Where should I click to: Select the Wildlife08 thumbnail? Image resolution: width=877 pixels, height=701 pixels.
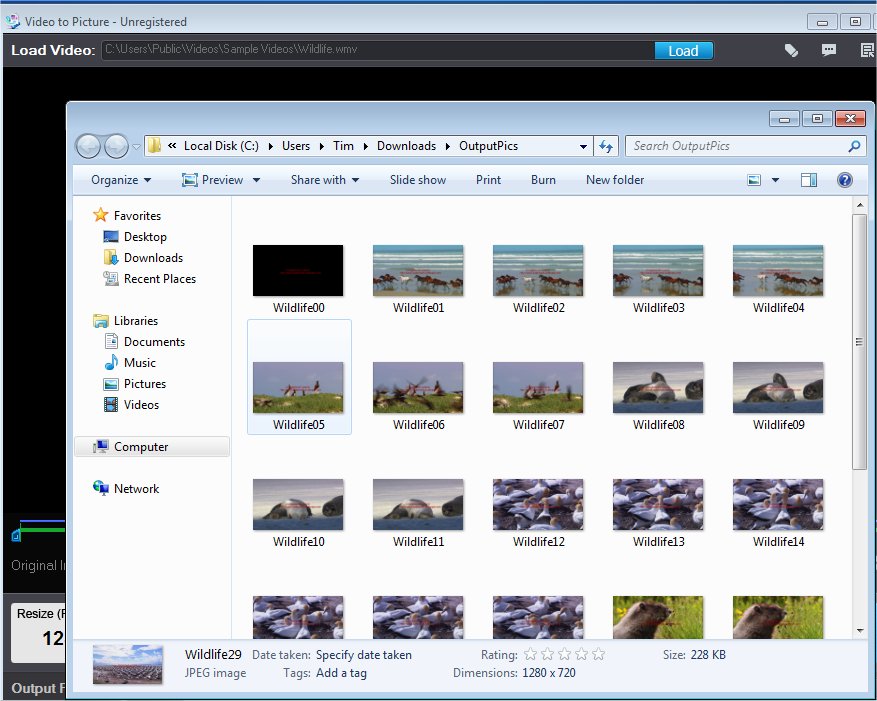point(658,388)
